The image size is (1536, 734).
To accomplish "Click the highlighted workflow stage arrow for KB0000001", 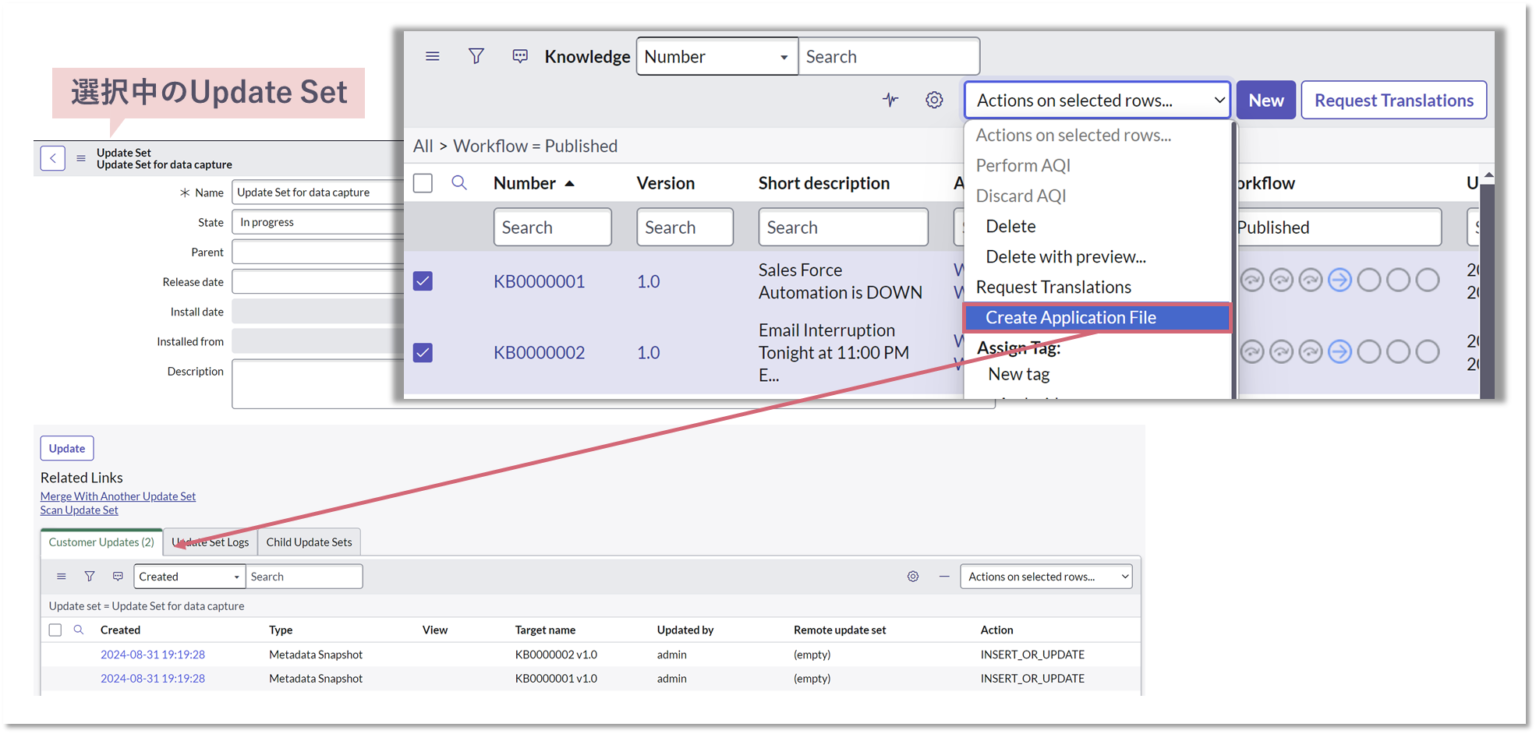I will pos(1338,281).
